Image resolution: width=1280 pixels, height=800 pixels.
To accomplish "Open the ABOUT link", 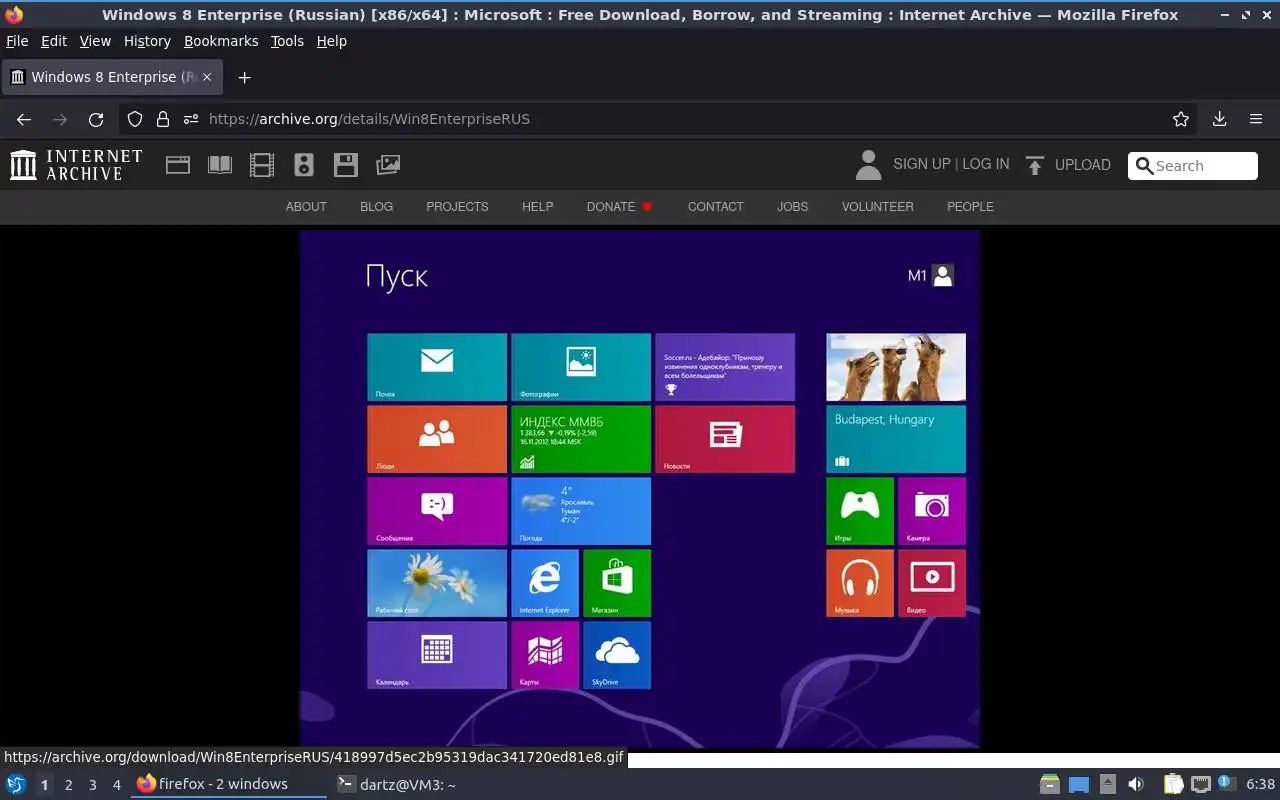I will coord(306,207).
